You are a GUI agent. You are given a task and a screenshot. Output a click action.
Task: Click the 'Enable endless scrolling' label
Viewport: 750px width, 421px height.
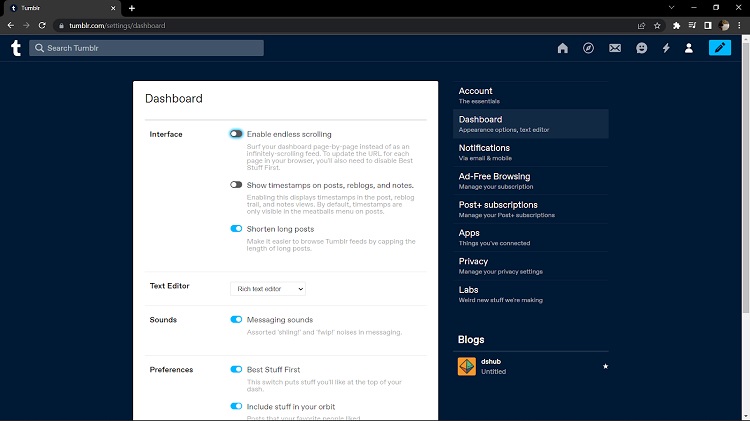[289, 134]
